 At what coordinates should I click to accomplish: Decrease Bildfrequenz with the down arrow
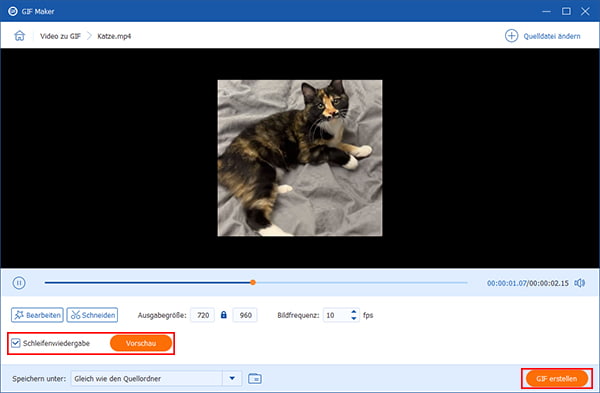(354, 318)
